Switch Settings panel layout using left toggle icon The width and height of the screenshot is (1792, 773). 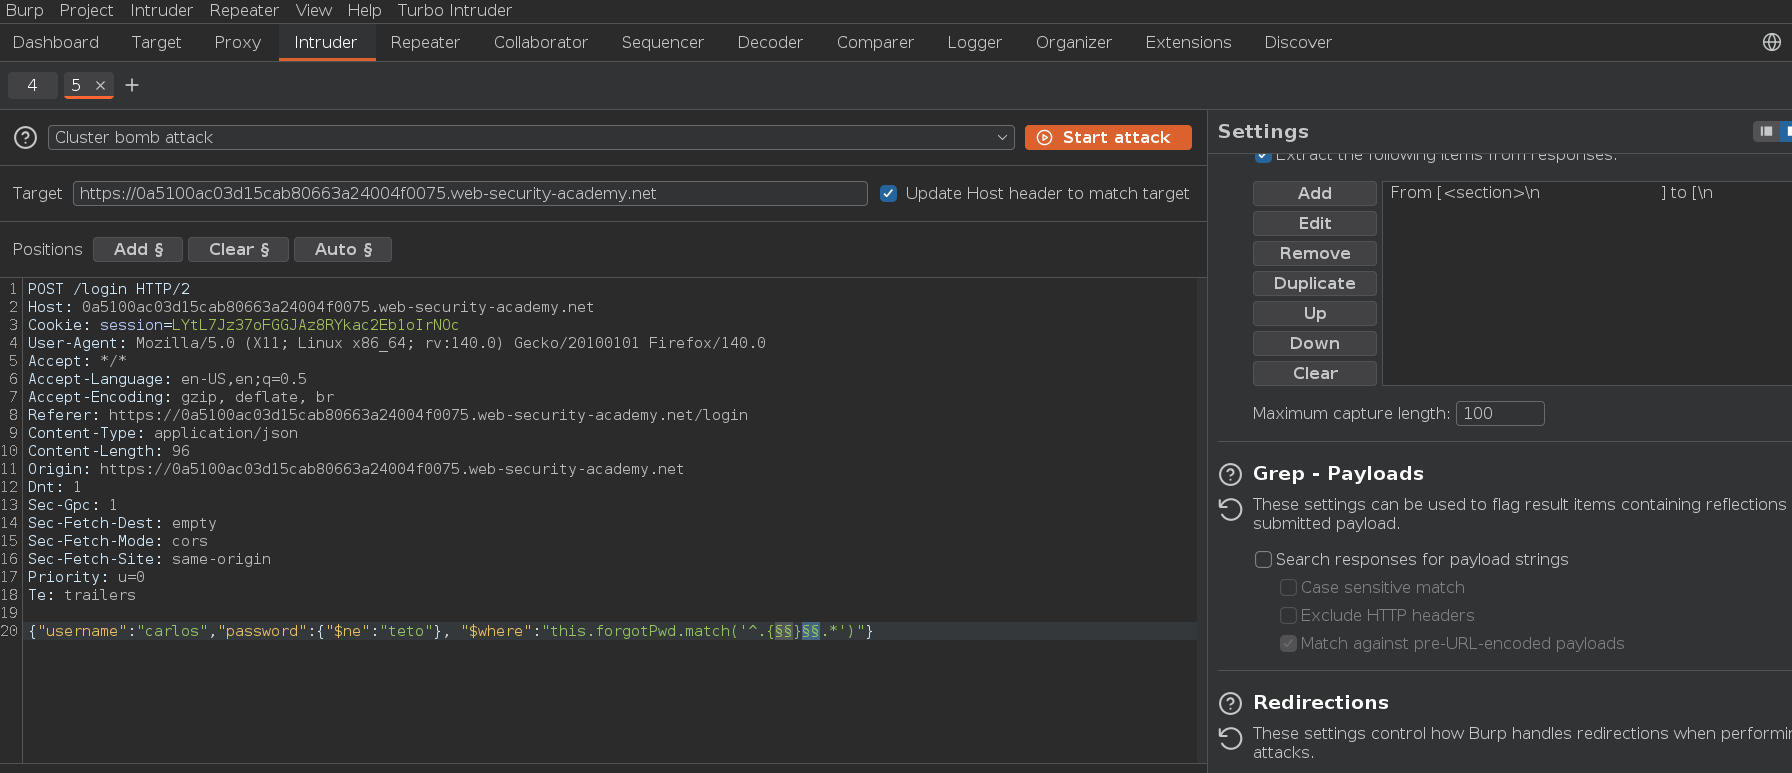[1766, 131]
